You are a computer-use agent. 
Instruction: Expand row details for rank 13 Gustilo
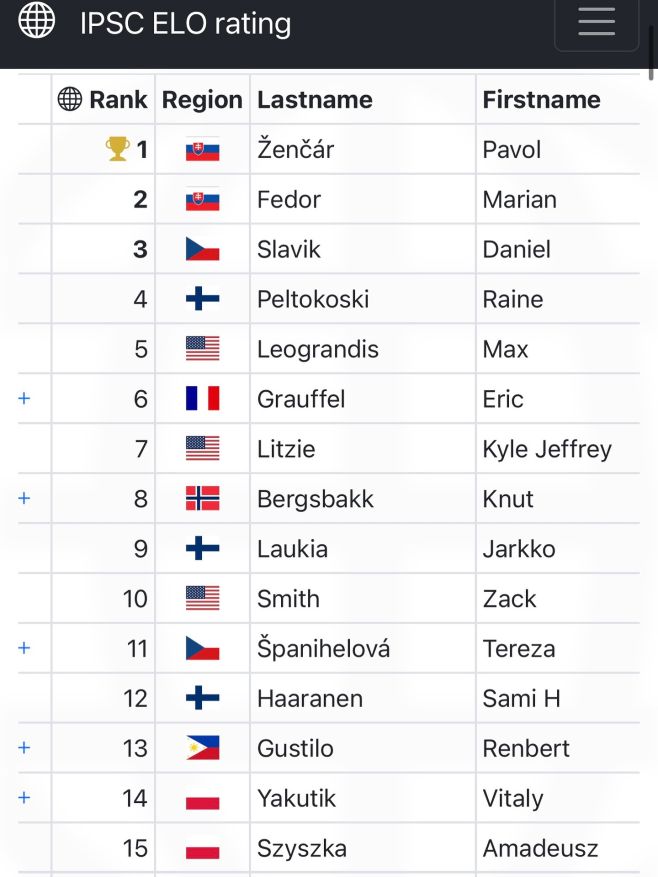coord(25,748)
